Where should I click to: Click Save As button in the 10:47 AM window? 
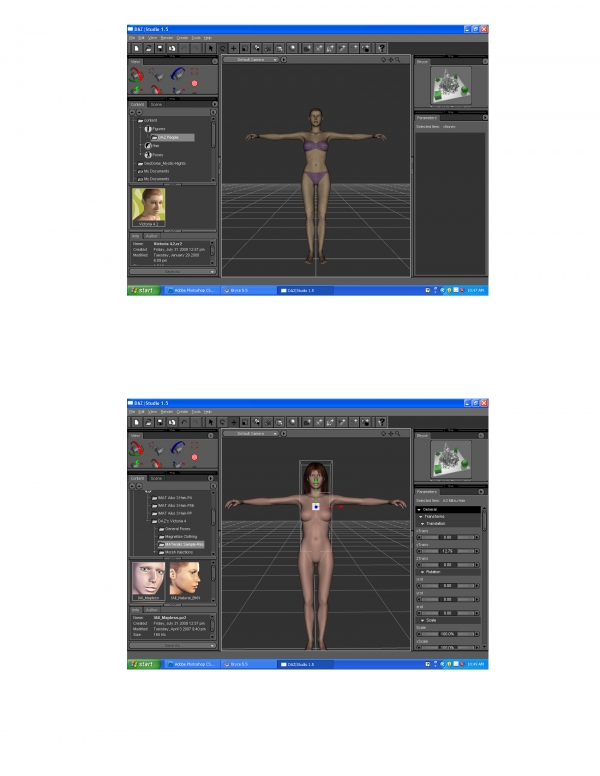(x=172, y=272)
